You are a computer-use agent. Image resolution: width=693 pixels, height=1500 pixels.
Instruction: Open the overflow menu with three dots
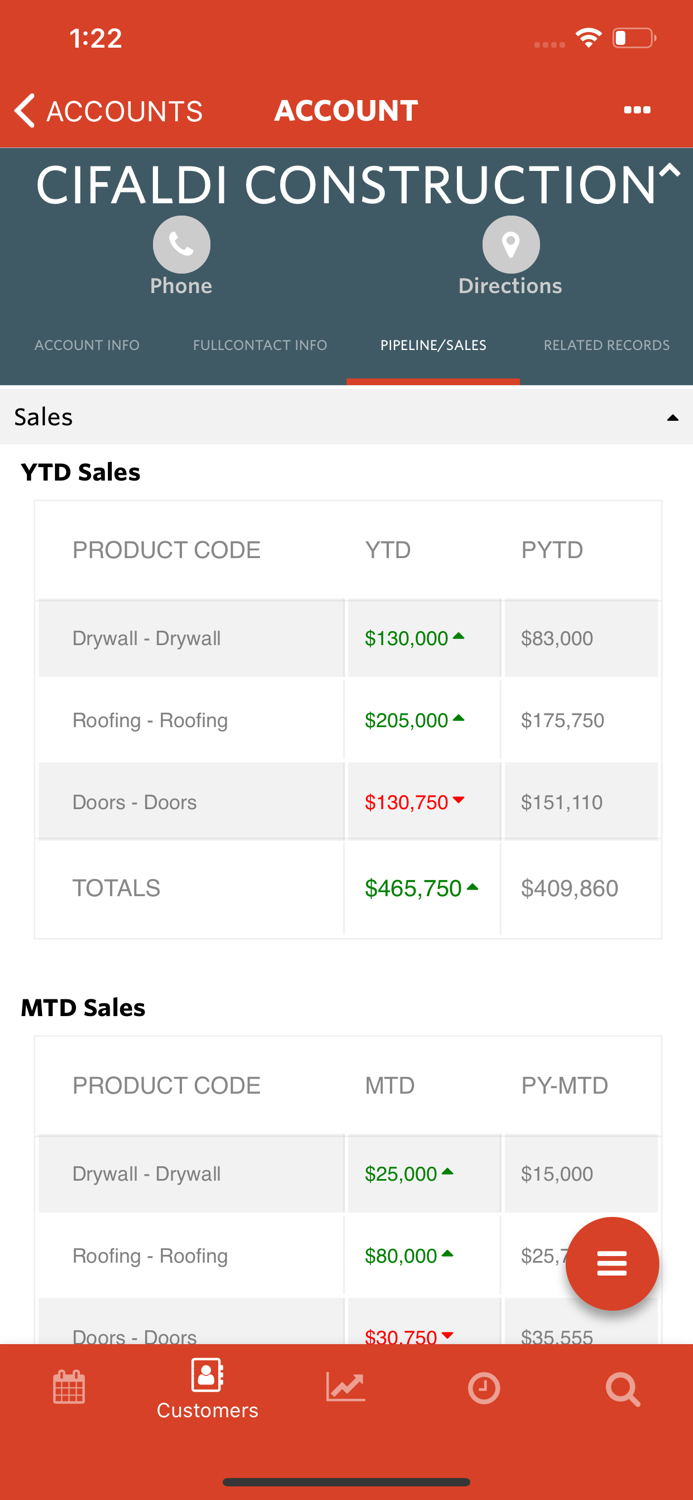tap(637, 110)
